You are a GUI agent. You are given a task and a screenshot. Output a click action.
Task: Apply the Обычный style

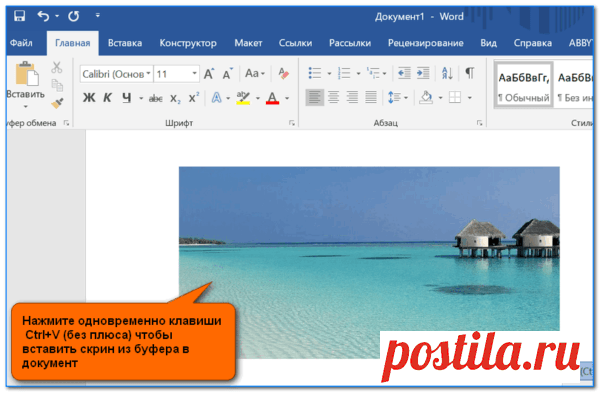523,86
